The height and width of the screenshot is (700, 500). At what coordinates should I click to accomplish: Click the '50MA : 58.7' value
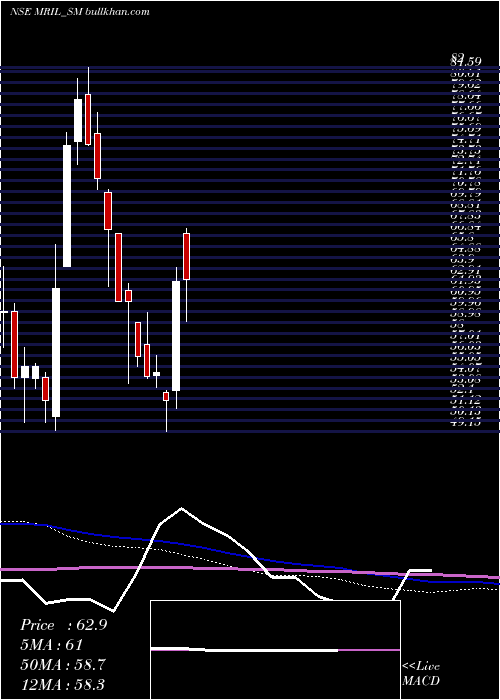(x=63, y=665)
